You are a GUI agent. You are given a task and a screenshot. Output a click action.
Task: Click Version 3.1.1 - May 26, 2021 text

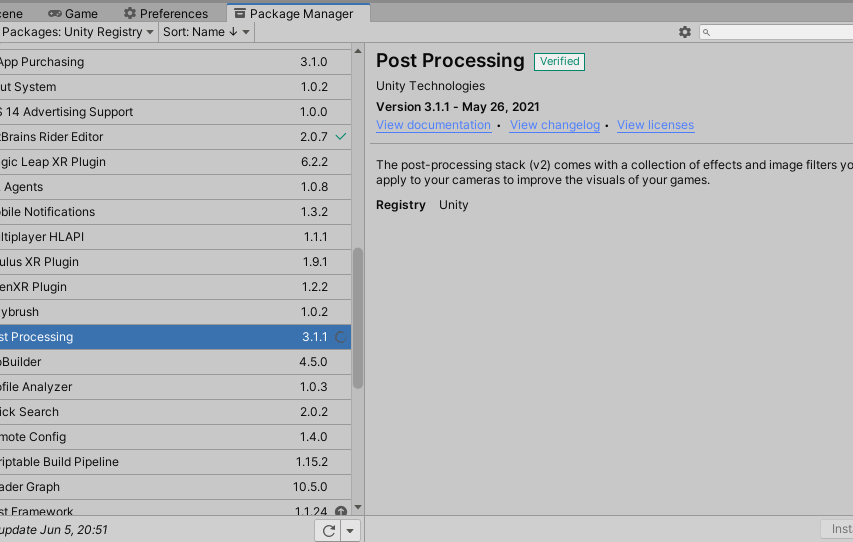click(458, 107)
